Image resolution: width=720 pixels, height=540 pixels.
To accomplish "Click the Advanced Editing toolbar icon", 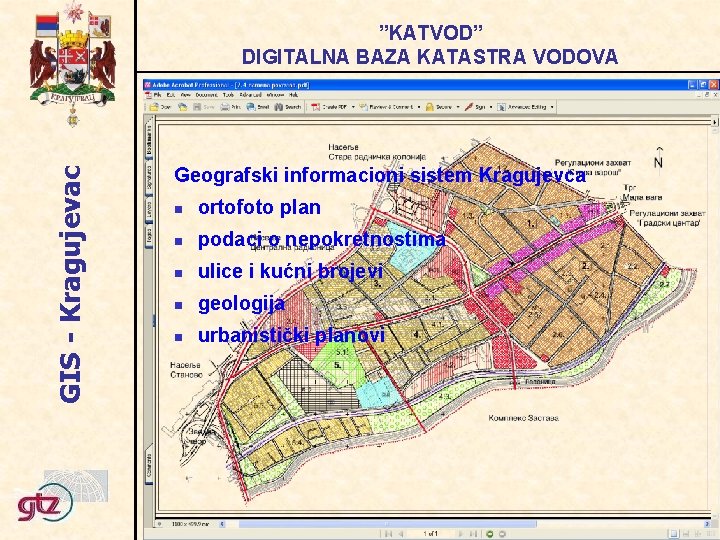I will click(x=501, y=107).
